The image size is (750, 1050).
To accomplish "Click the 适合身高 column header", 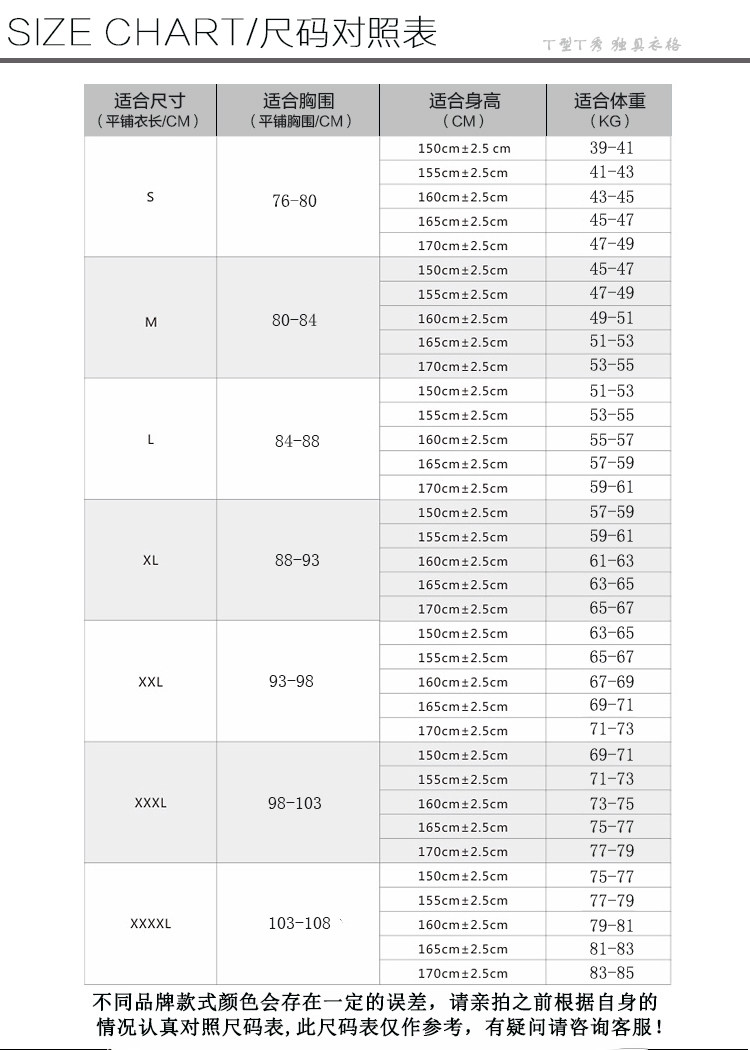I will (x=463, y=110).
